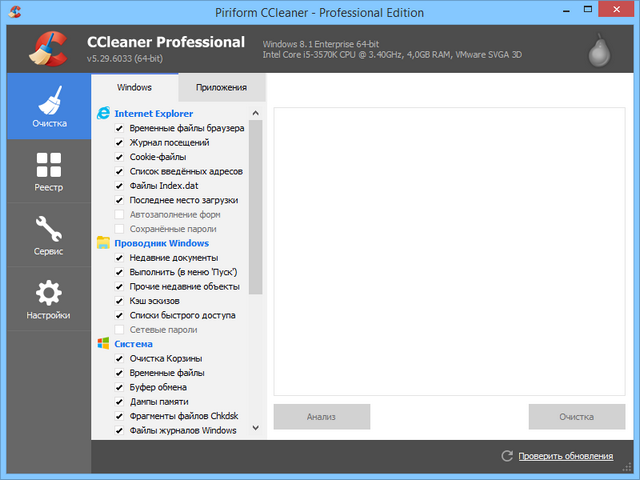The height and width of the screenshot is (480, 640).
Task: Uncheck Списки быстрого доступа
Action: click(x=119, y=315)
